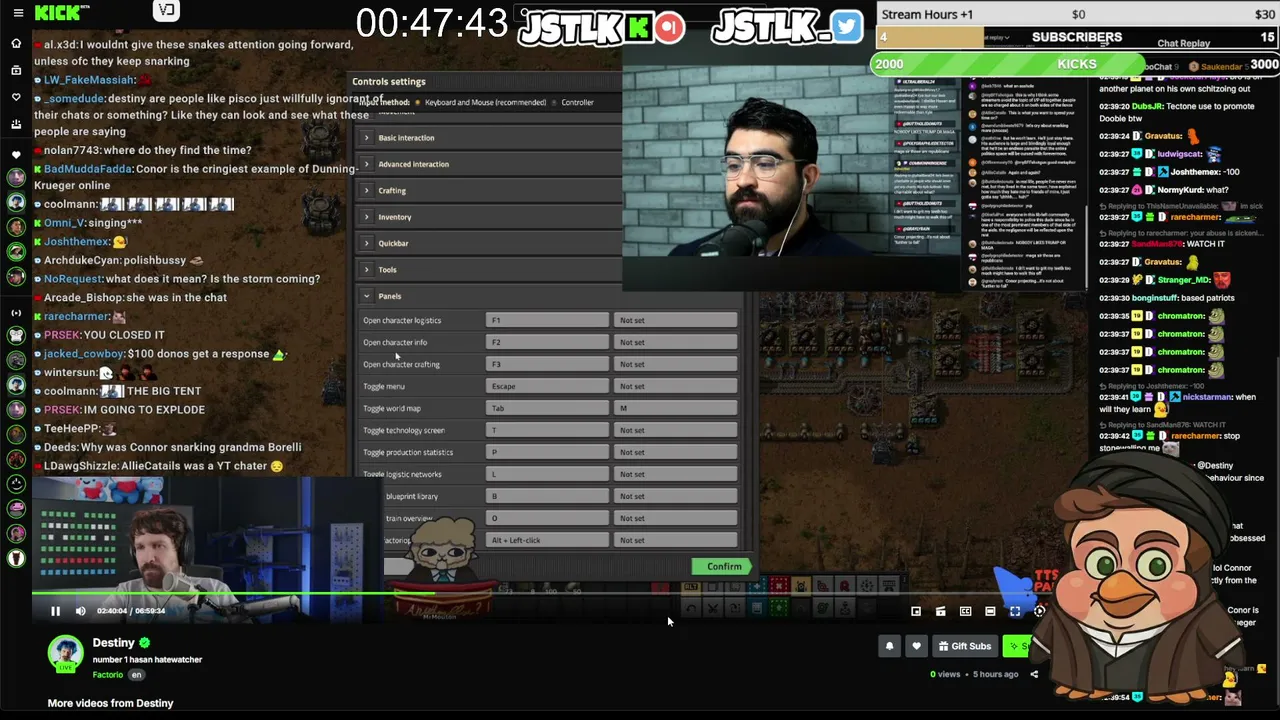This screenshot has width=1280, height=720.
Task: Edit the F3 keybind for Open character crafting
Action: pyautogui.click(x=547, y=364)
